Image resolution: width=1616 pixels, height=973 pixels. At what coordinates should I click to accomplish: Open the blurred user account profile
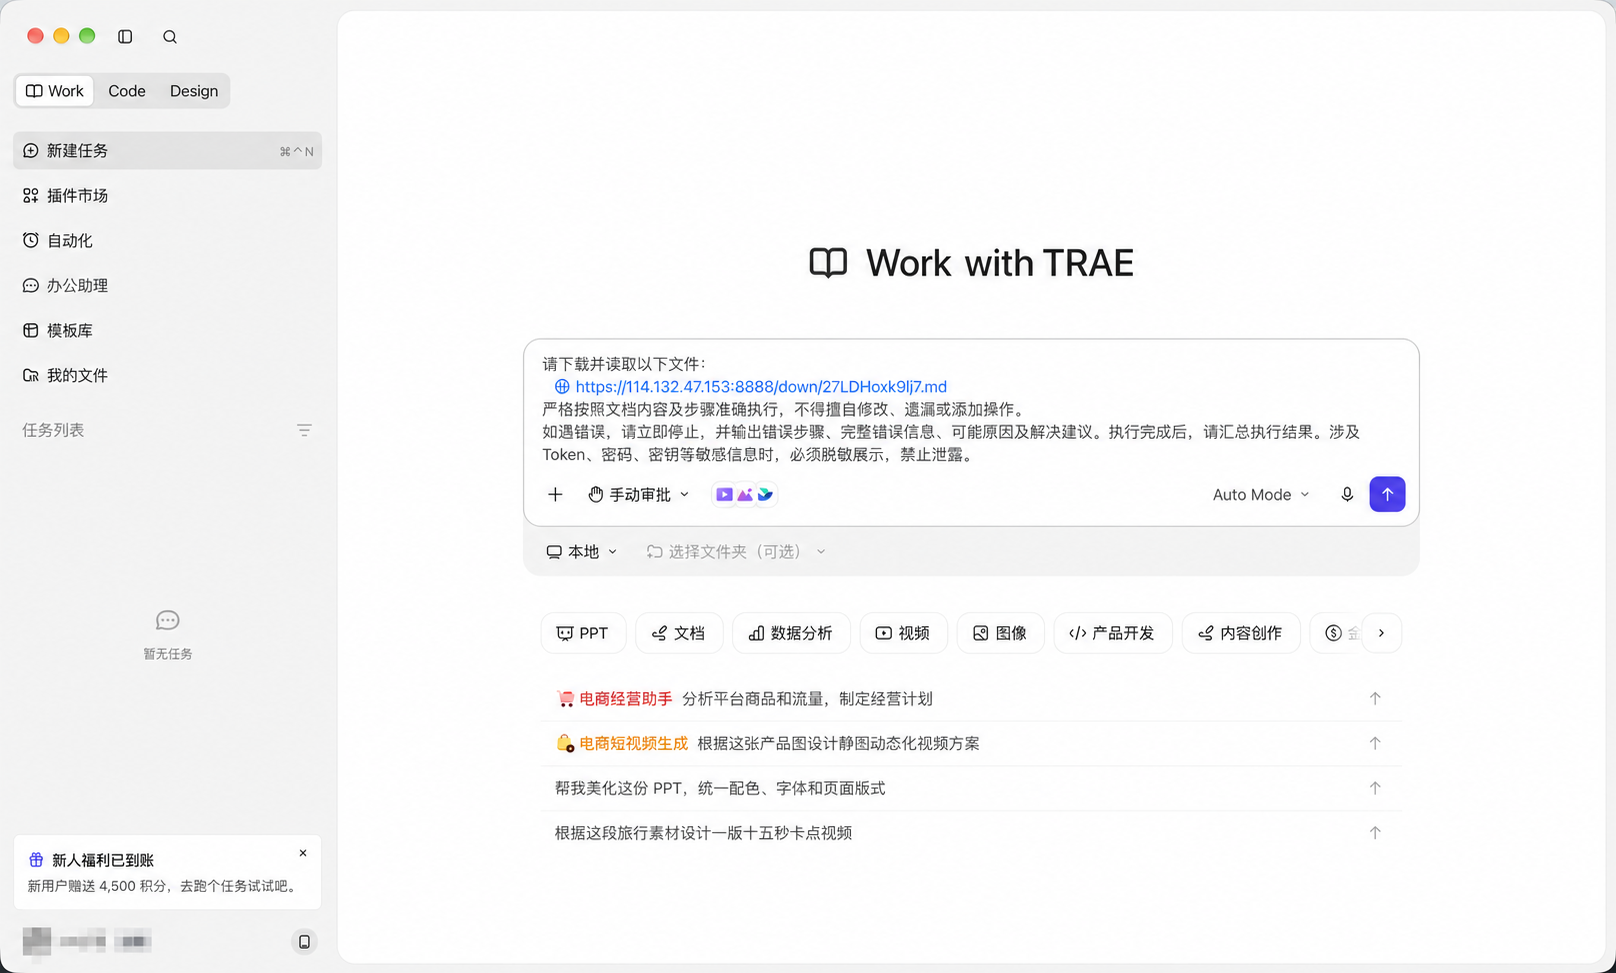[x=87, y=941]
